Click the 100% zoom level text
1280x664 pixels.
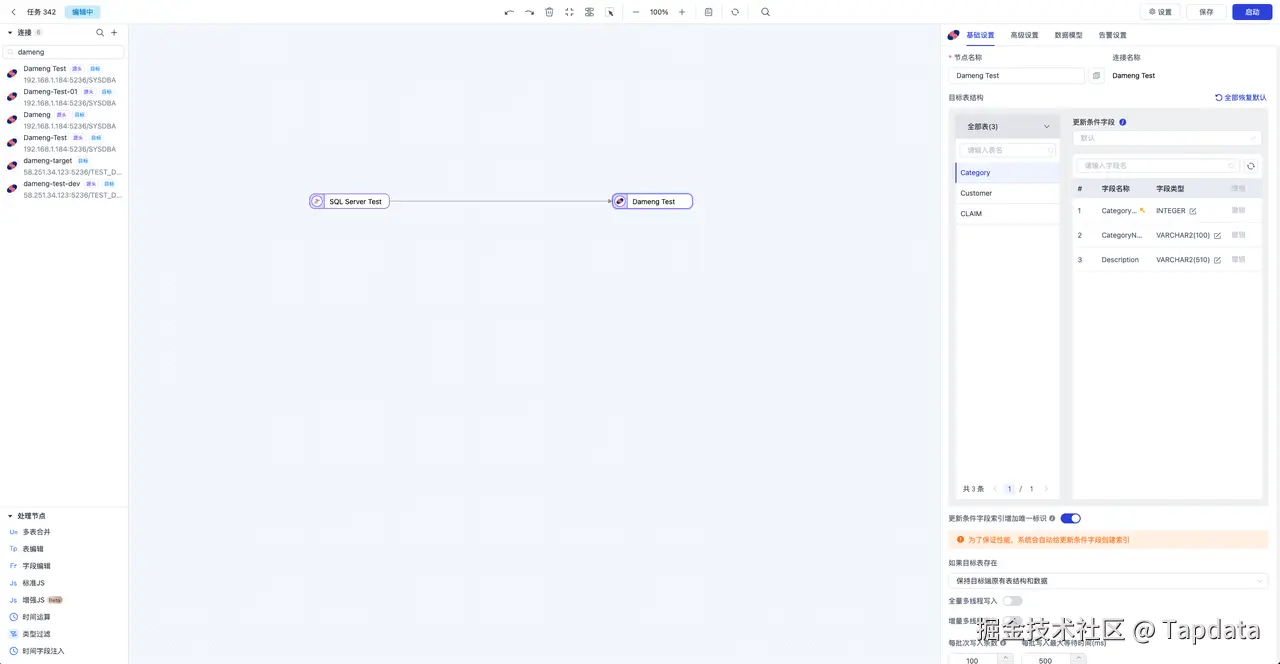pos(659,12)
